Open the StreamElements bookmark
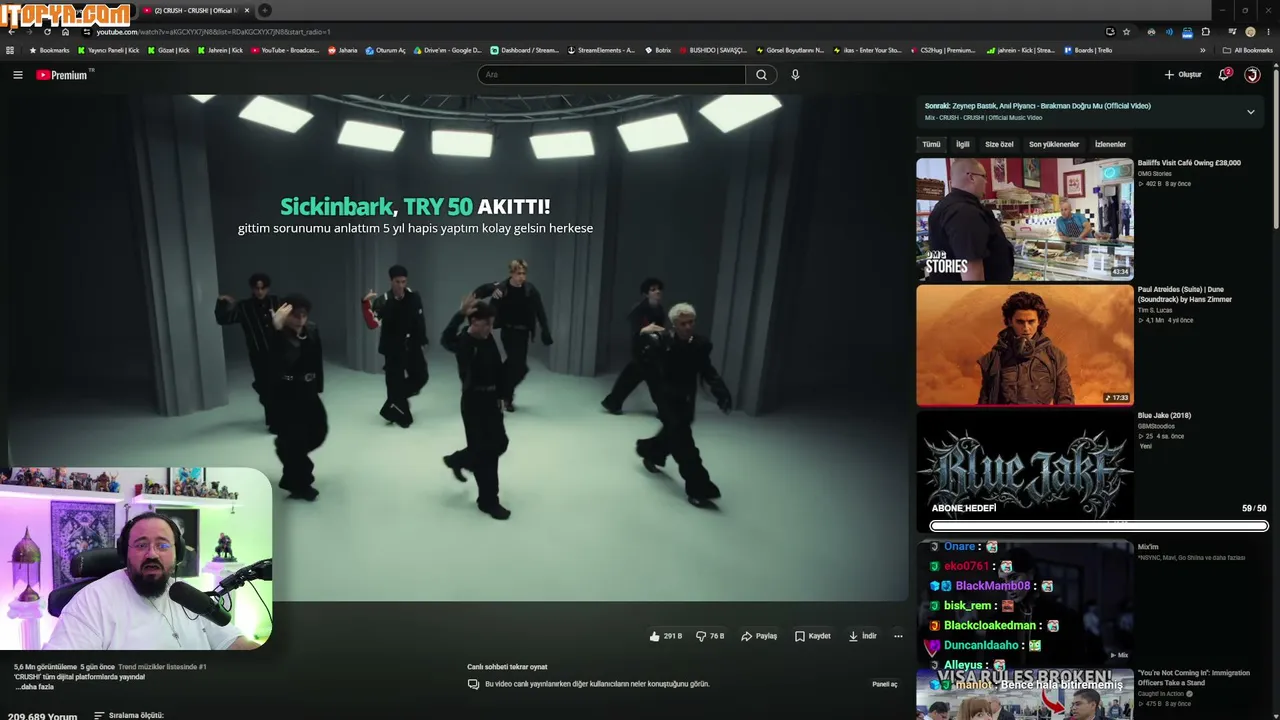1280x720 pixels. click(x=601, y=50)
